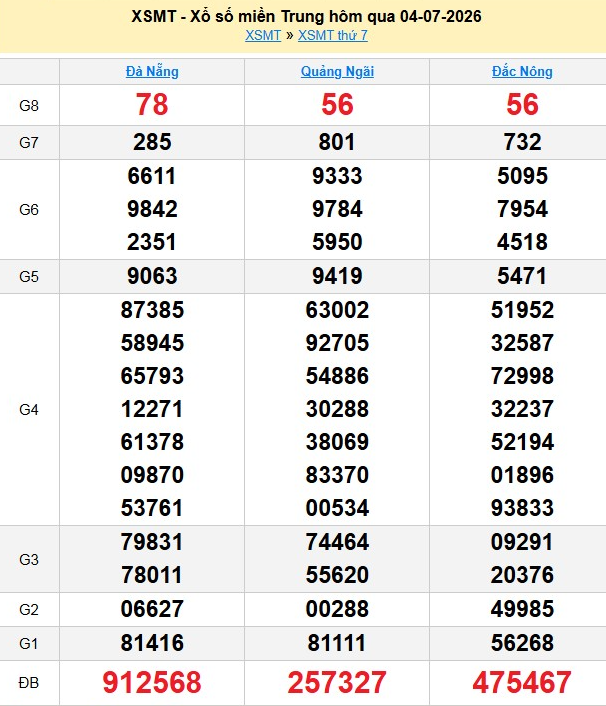
Task: Click Đà Nẵng special prize 912568
Action: pyautogui.click(x=152, y=682)
